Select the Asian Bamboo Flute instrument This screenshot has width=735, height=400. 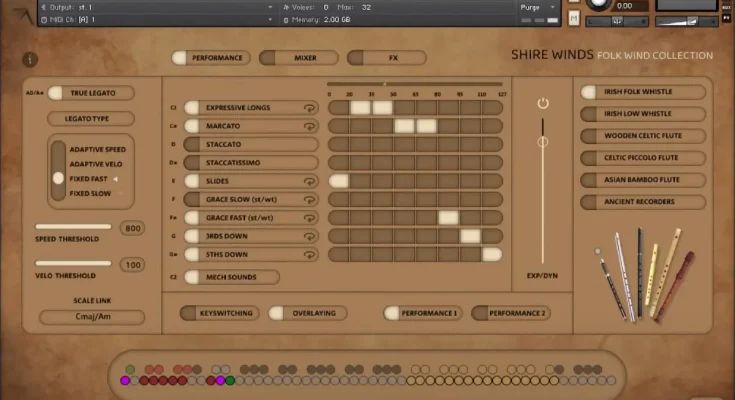[643, 180]
